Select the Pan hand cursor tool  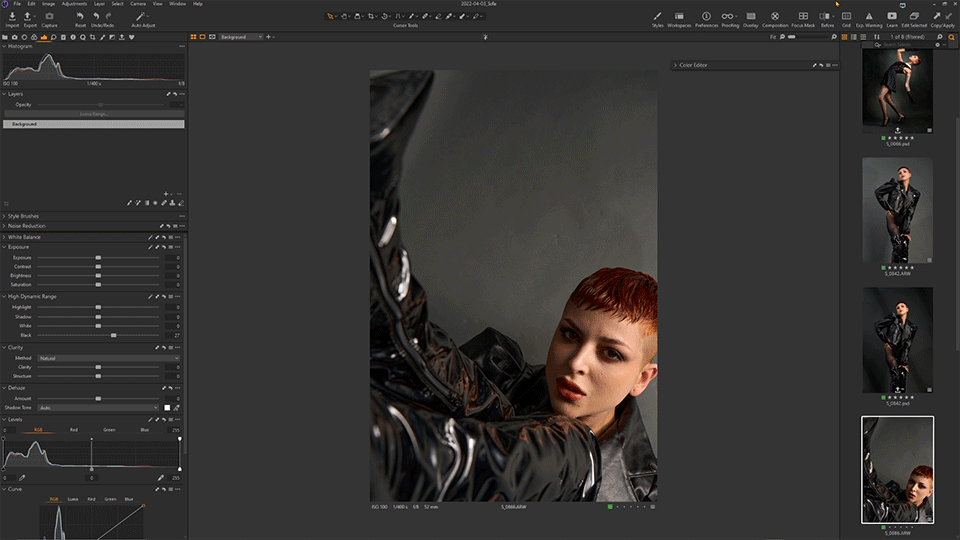tap(344, 16)
